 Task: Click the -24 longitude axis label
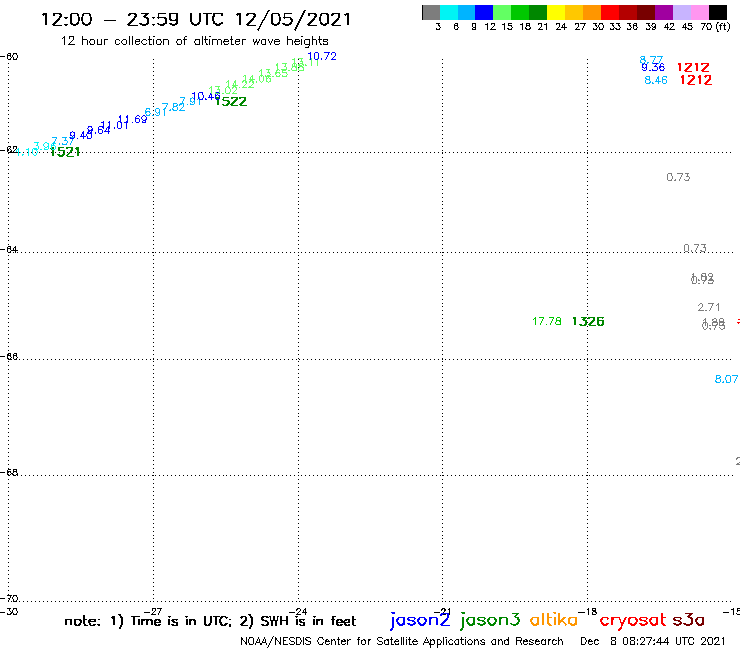(x=298, y=612)
